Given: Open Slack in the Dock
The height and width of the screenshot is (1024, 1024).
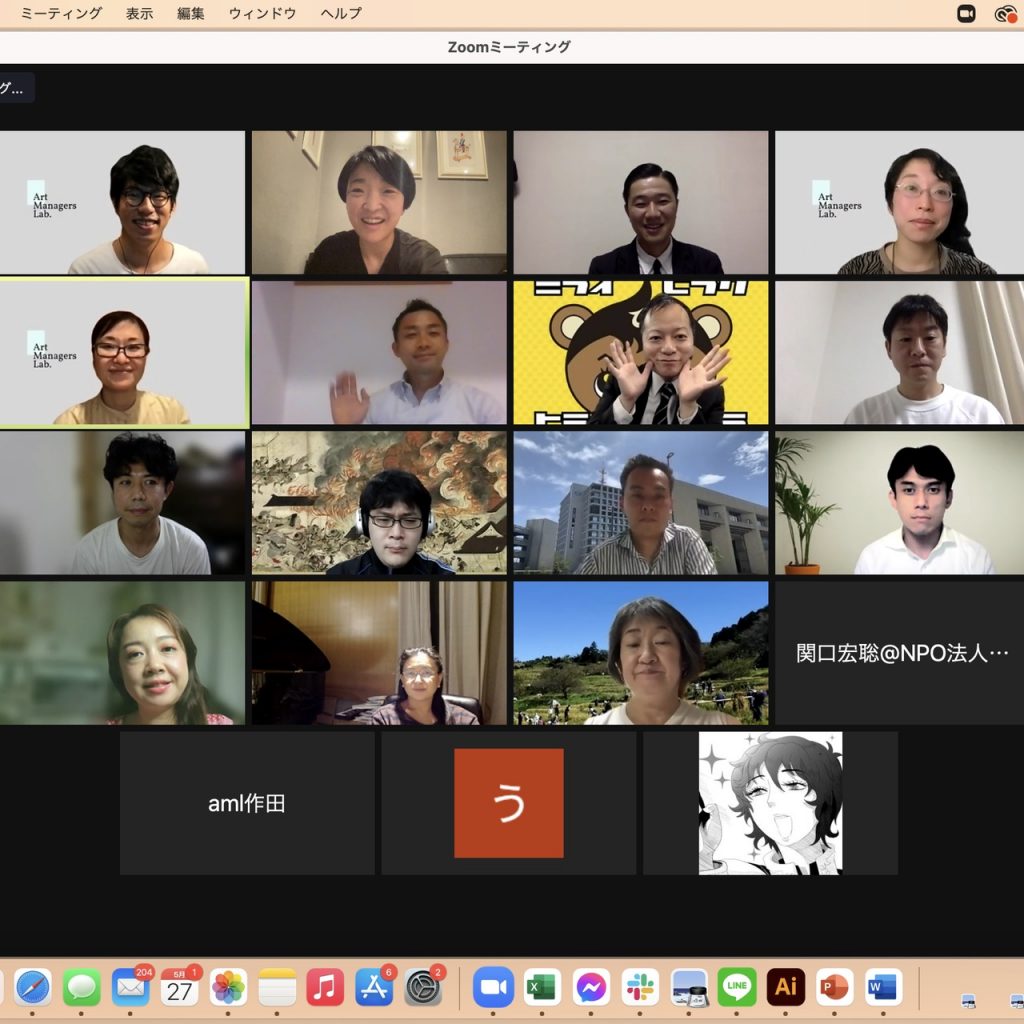Looking at the screenshot, I should click(x=640, y=987).
